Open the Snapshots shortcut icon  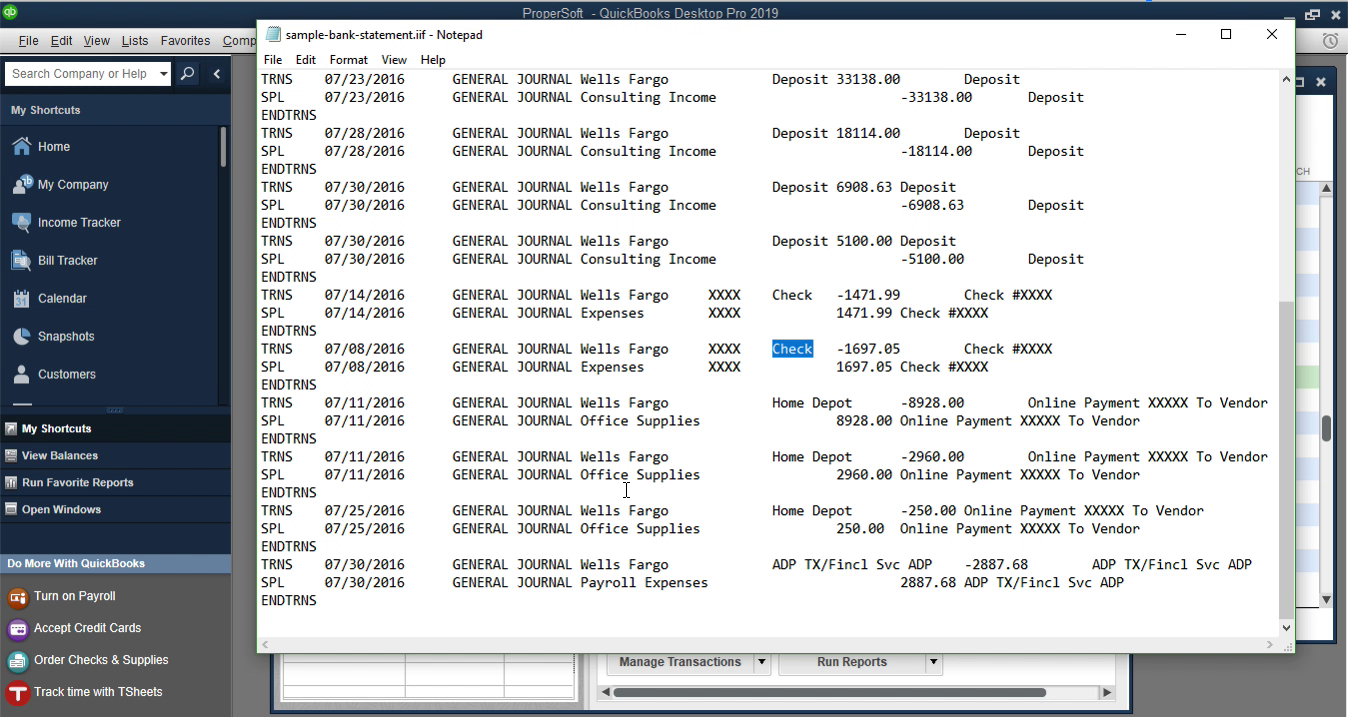point(21,336)
